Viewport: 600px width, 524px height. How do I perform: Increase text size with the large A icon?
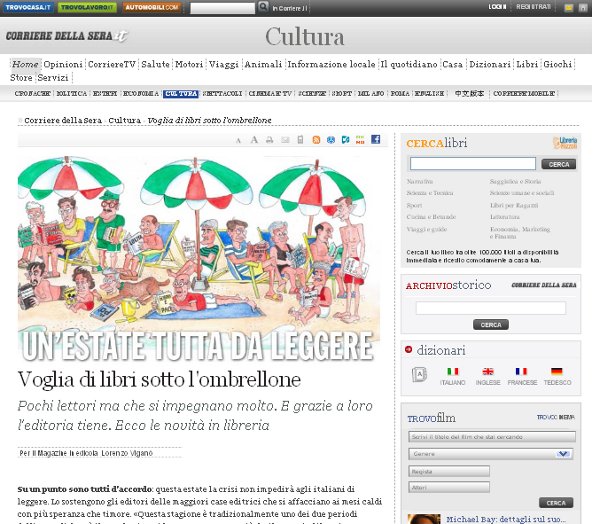254,140
